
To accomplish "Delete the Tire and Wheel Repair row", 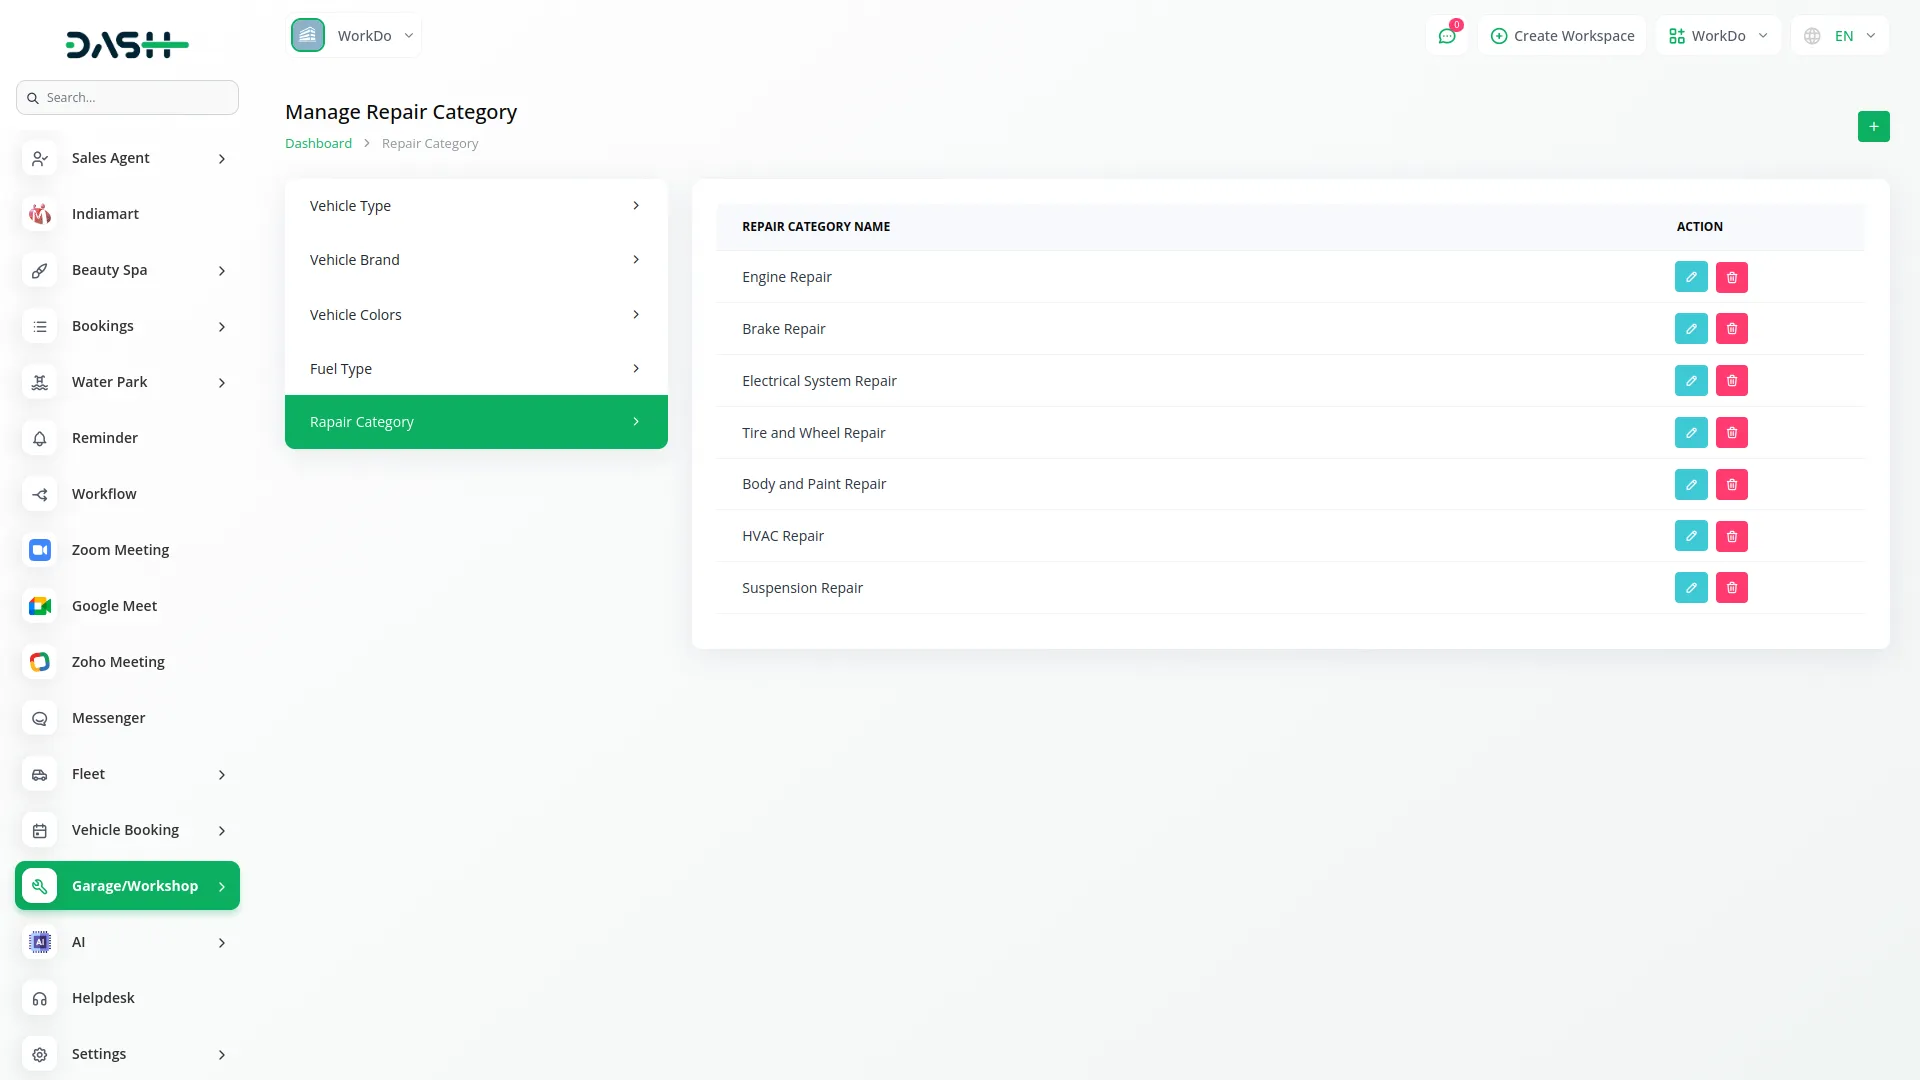I will tap(1732, 433).
